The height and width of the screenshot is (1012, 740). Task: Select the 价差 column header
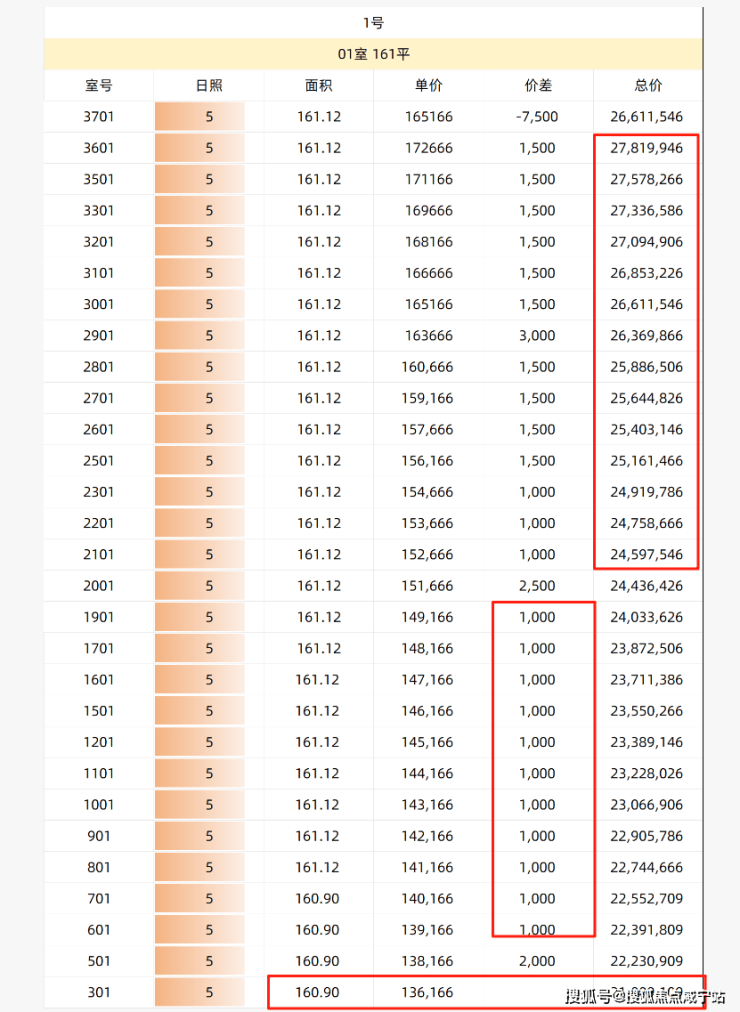point(538,86)
